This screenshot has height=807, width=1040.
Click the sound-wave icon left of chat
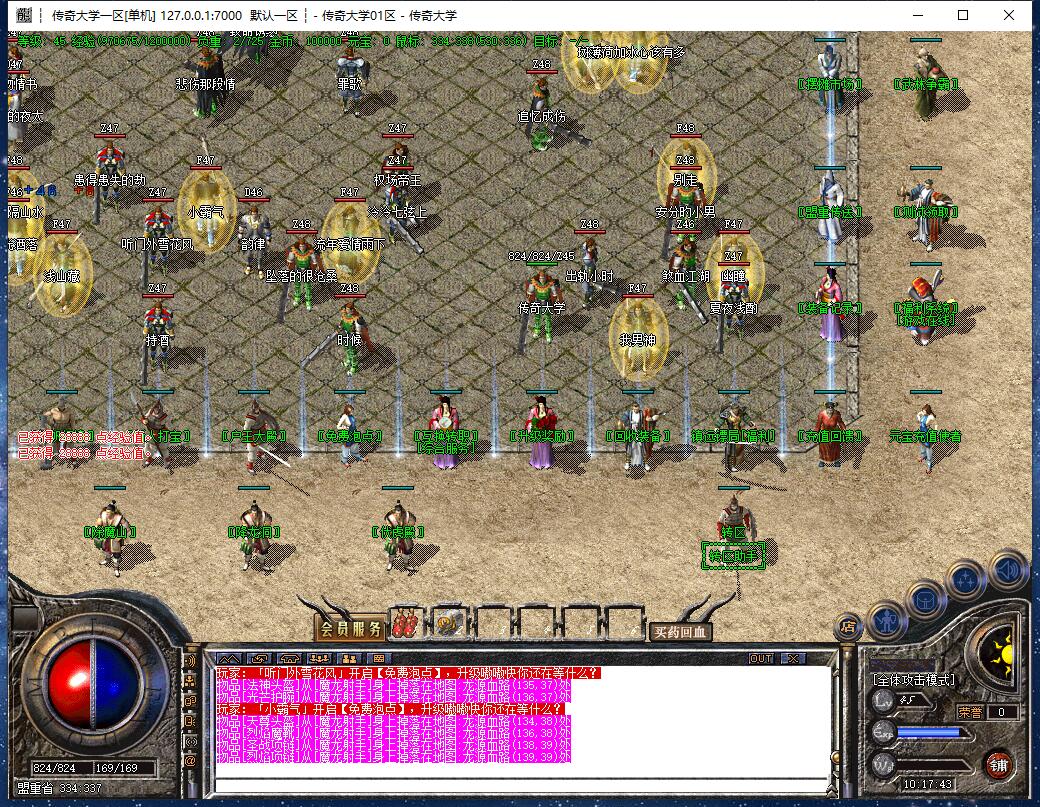pyautogui.click(x=190, y=660)
